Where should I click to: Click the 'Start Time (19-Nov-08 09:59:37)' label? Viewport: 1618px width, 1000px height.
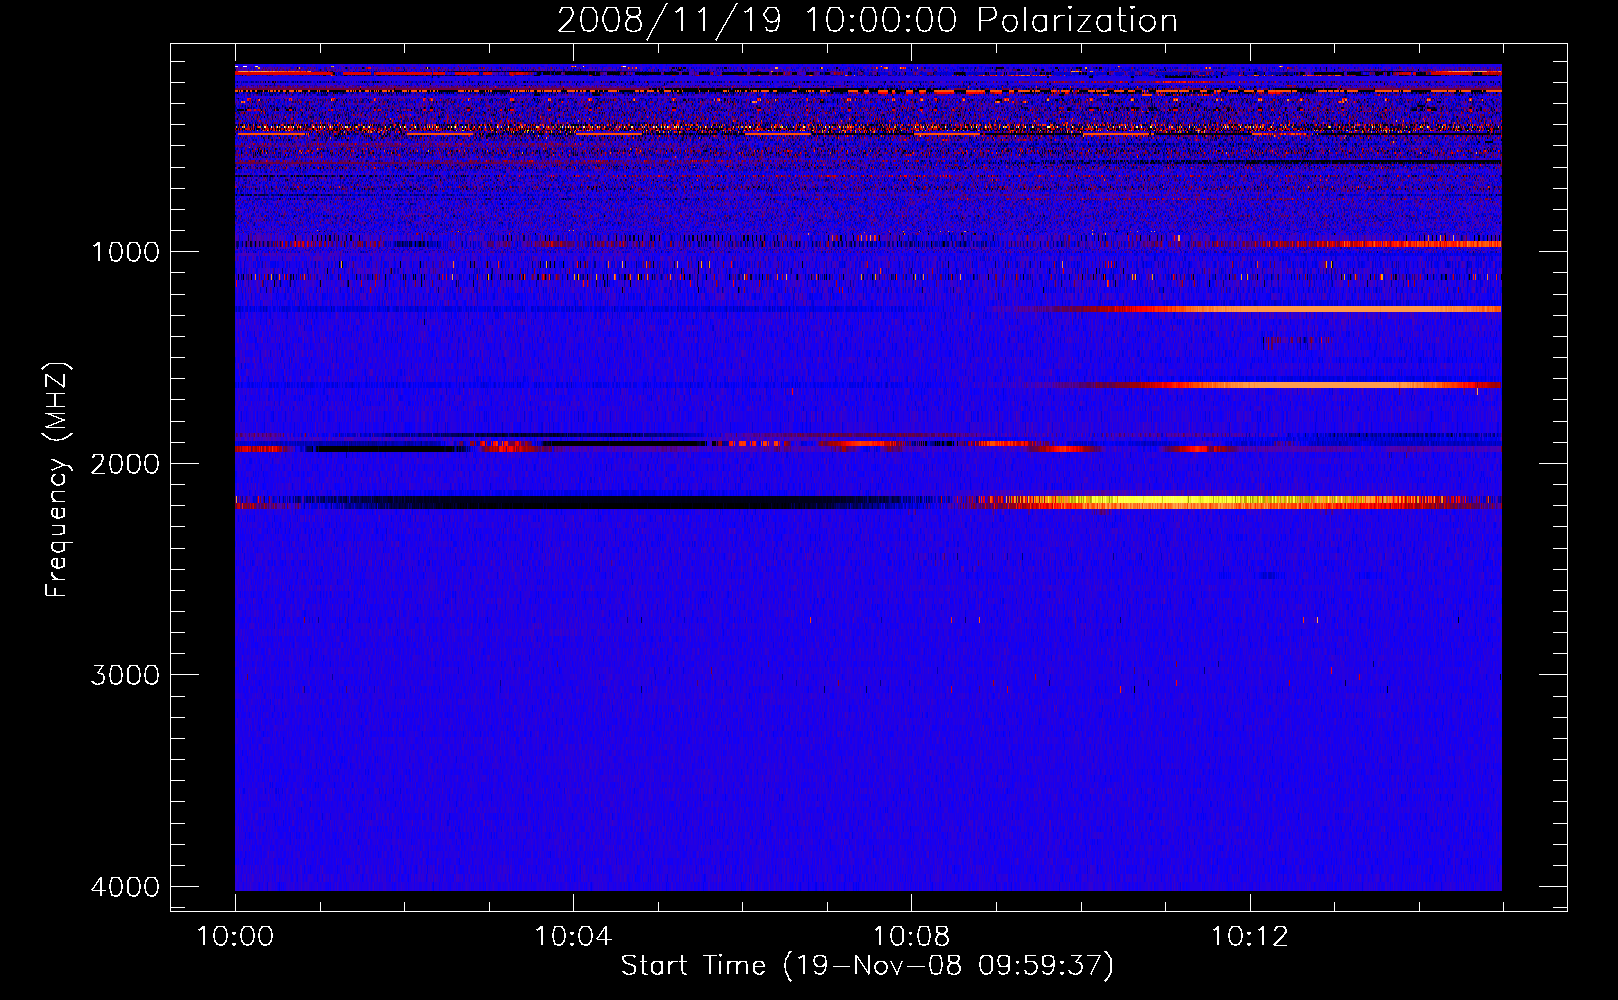coord(867,966)
